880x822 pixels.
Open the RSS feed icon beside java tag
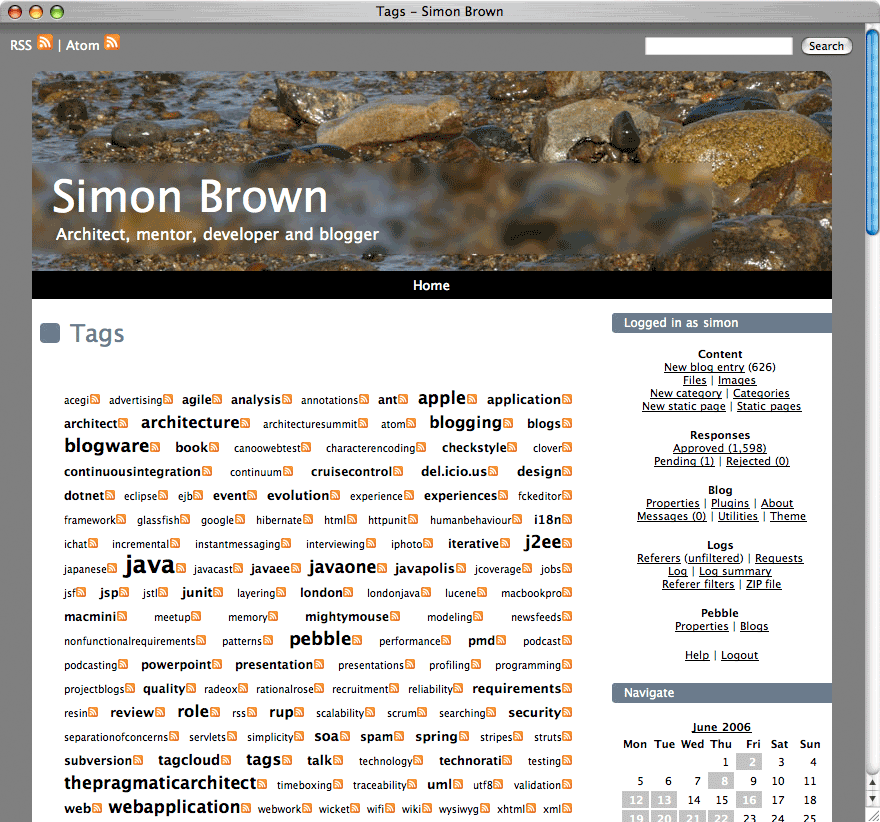click(x=181, y=567)
